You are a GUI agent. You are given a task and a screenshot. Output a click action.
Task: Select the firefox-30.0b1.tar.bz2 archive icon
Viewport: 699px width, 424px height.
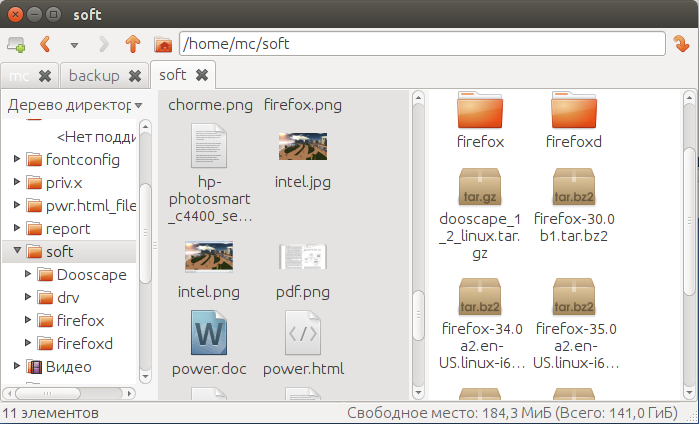(574, 187)
